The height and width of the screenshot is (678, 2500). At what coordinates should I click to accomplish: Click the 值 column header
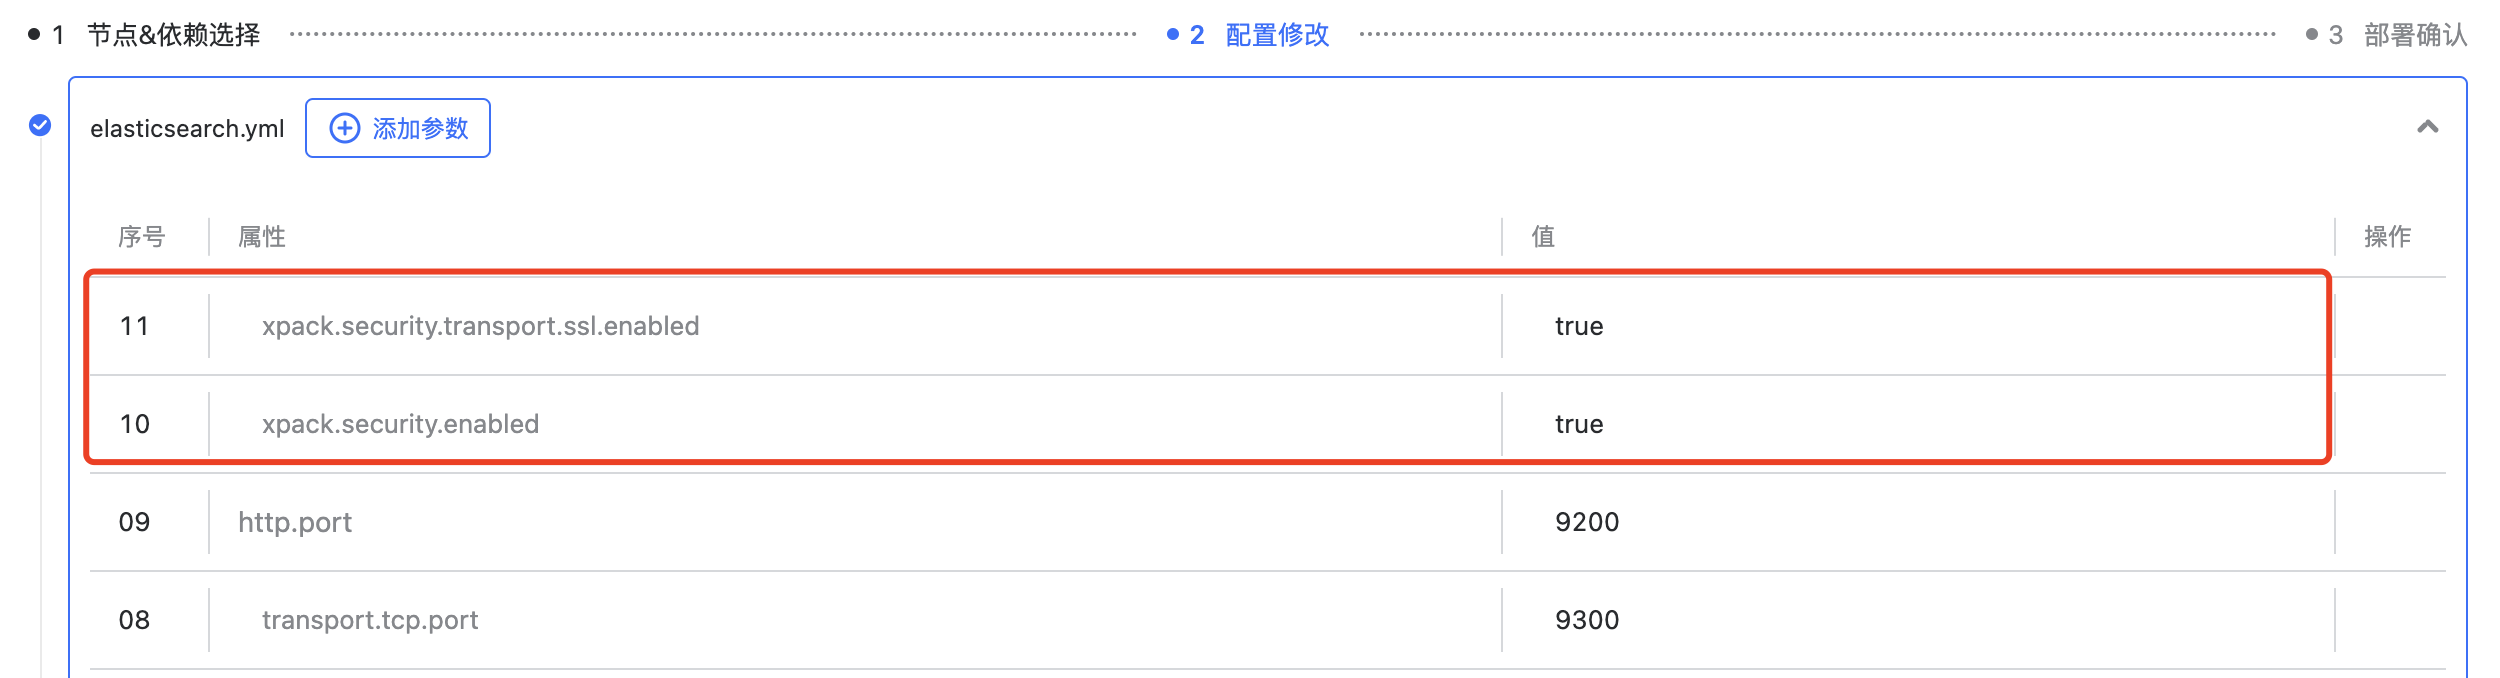point(1543,237)
